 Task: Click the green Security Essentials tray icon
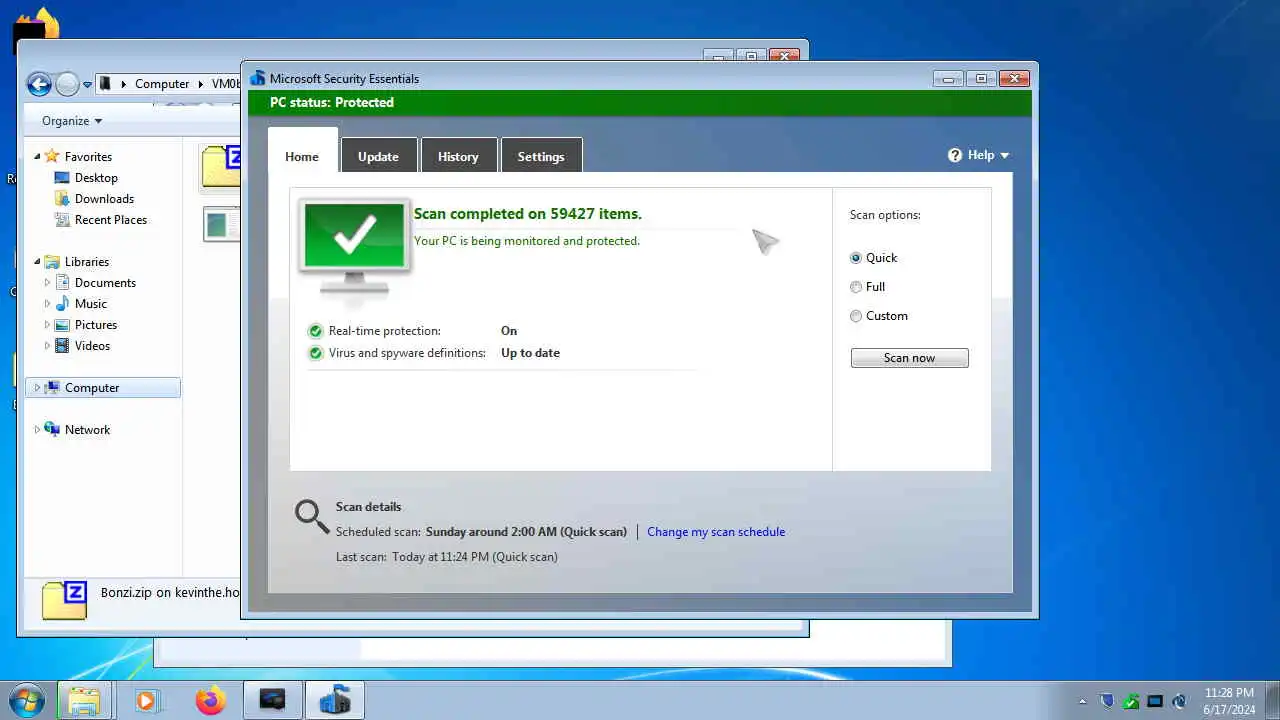(1131, 701)
